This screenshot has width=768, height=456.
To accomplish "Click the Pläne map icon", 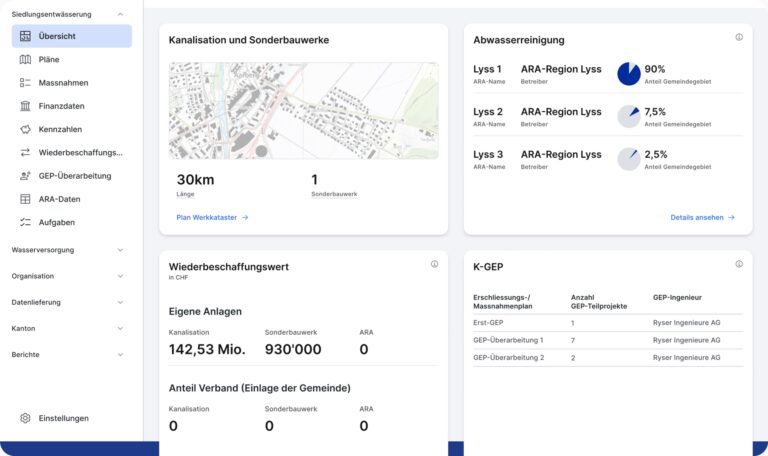I will [26, 60].
